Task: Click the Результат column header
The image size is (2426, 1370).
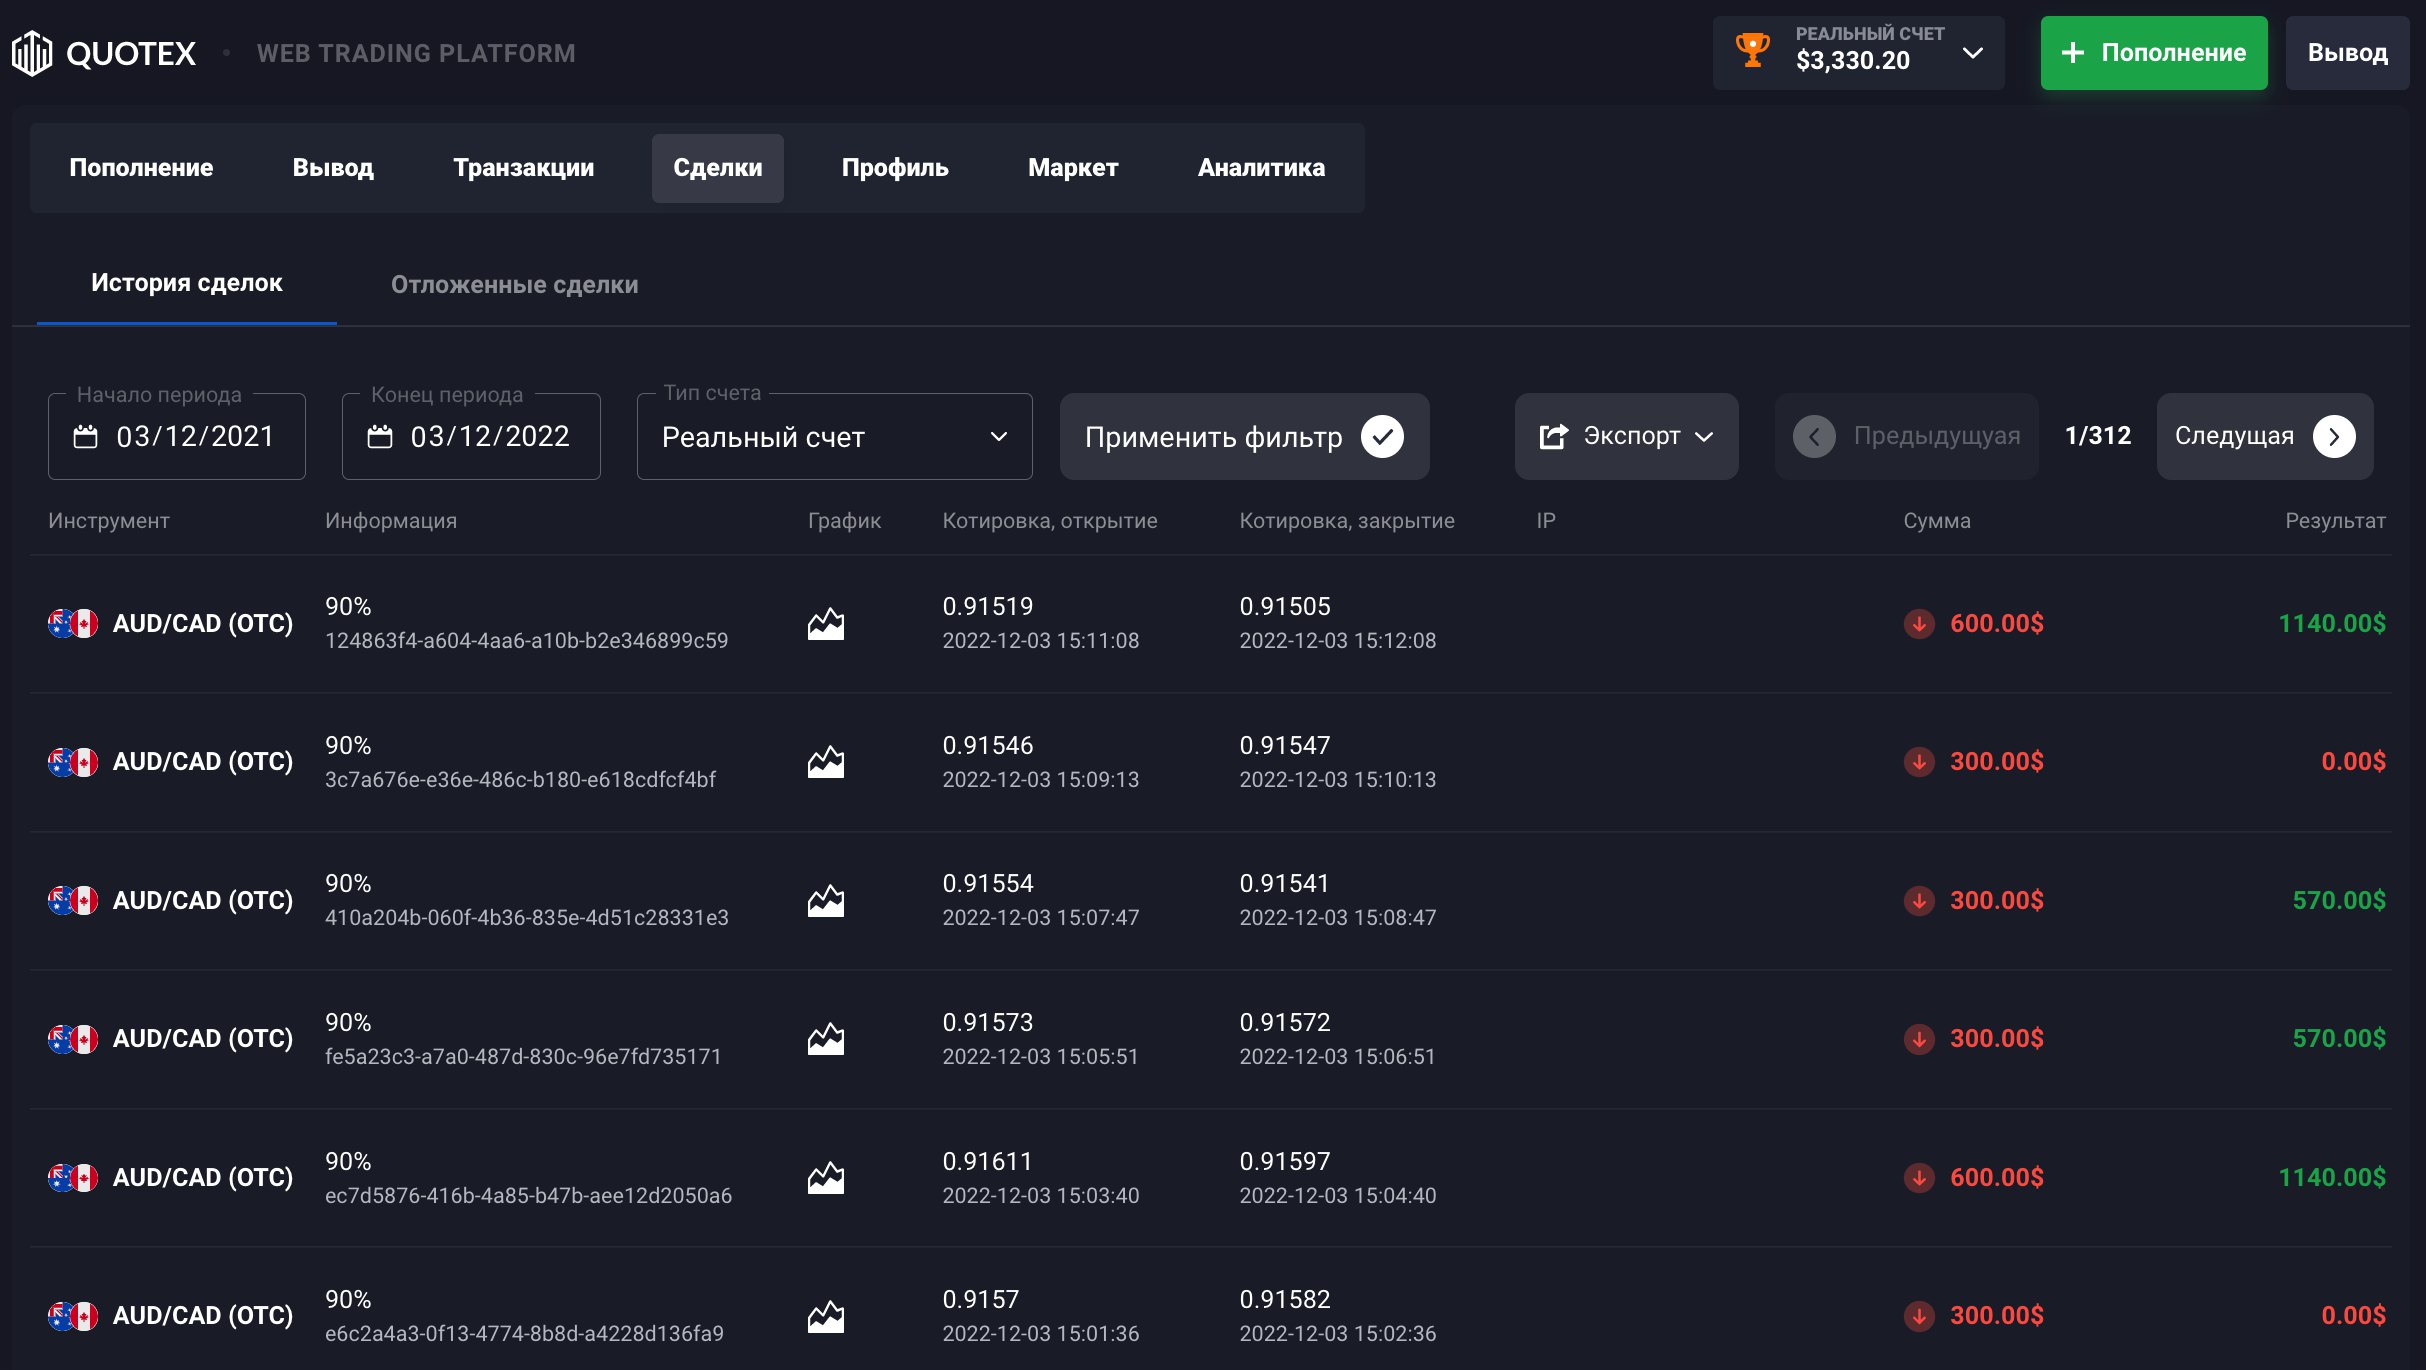Action: coord(2335,521)
